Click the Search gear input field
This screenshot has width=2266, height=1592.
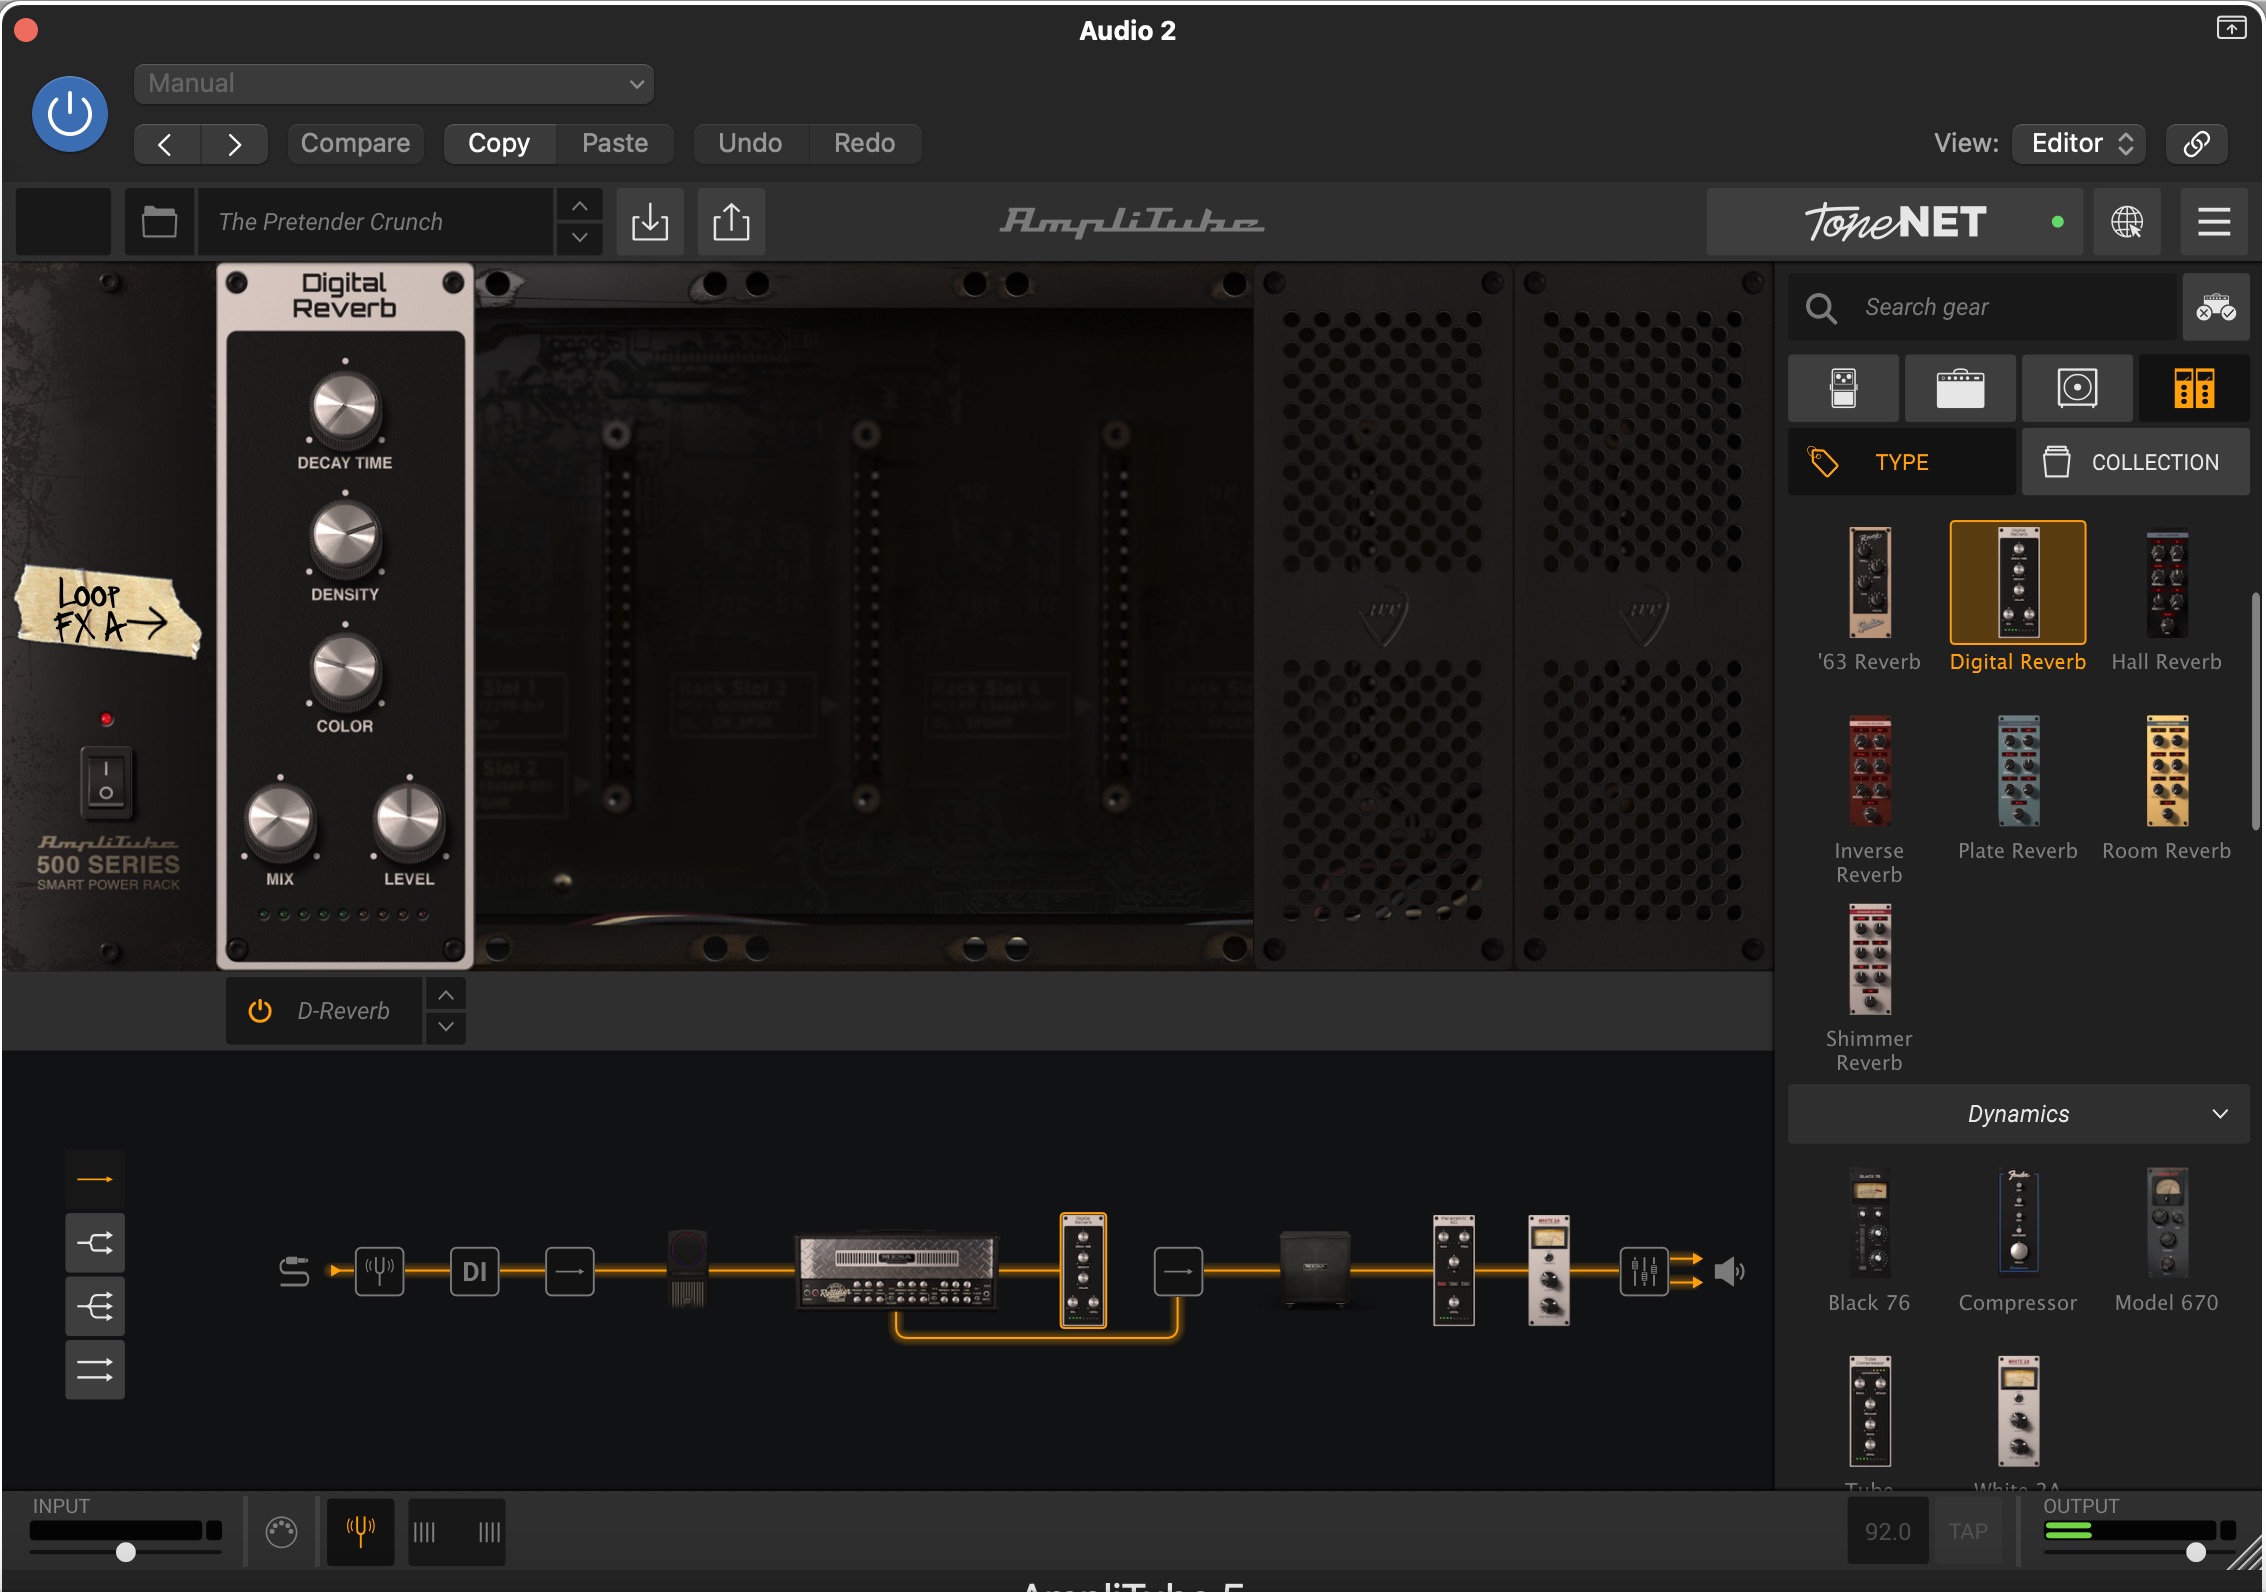point(1982,307)
